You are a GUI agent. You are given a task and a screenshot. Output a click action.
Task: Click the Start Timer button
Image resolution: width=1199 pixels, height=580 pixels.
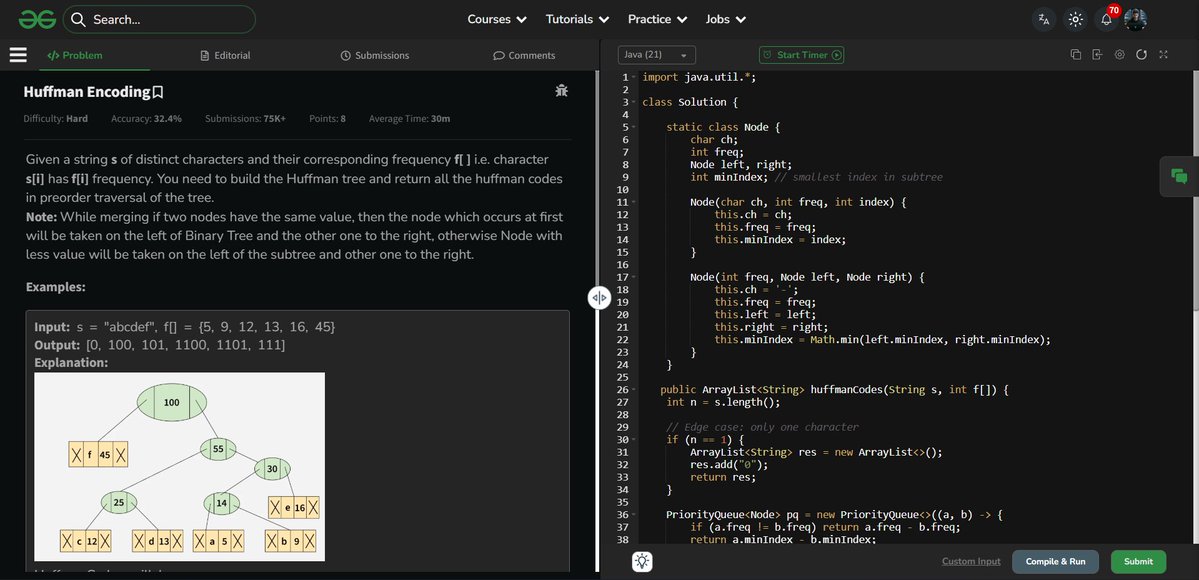click(x=801, y=55)
